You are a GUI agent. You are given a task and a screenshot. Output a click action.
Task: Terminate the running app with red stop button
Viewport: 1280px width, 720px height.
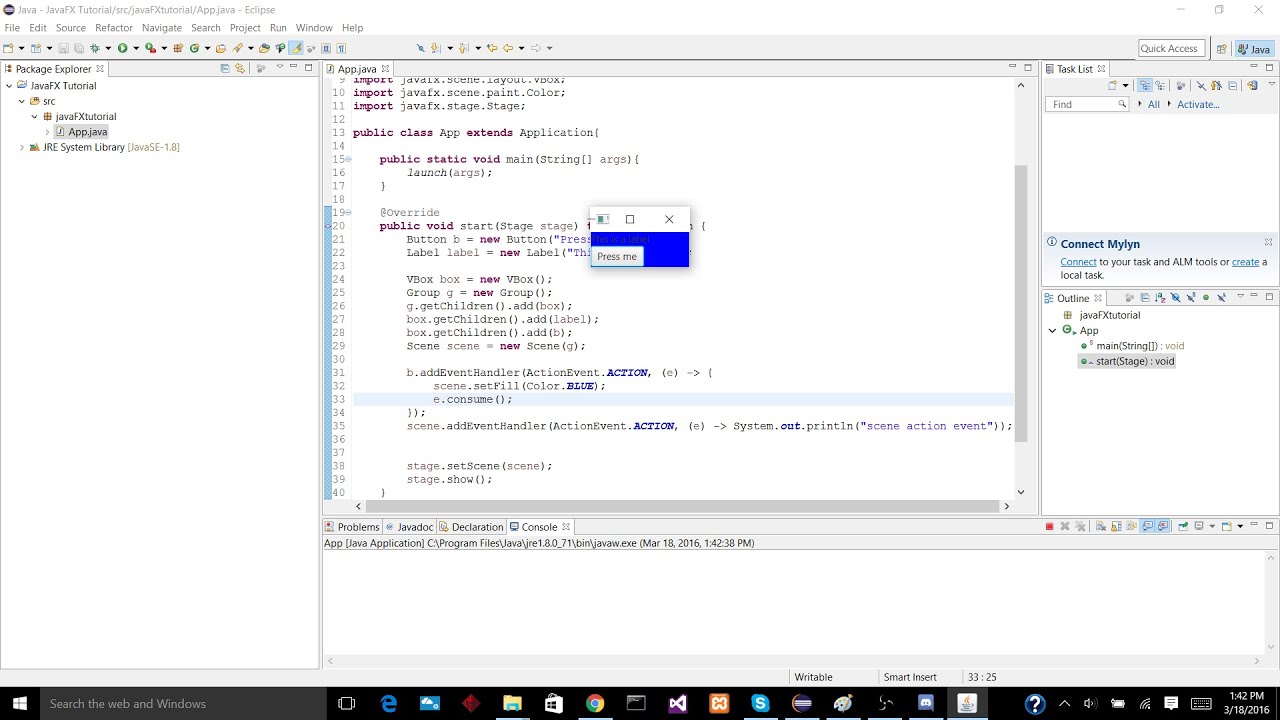(1049, 526)
